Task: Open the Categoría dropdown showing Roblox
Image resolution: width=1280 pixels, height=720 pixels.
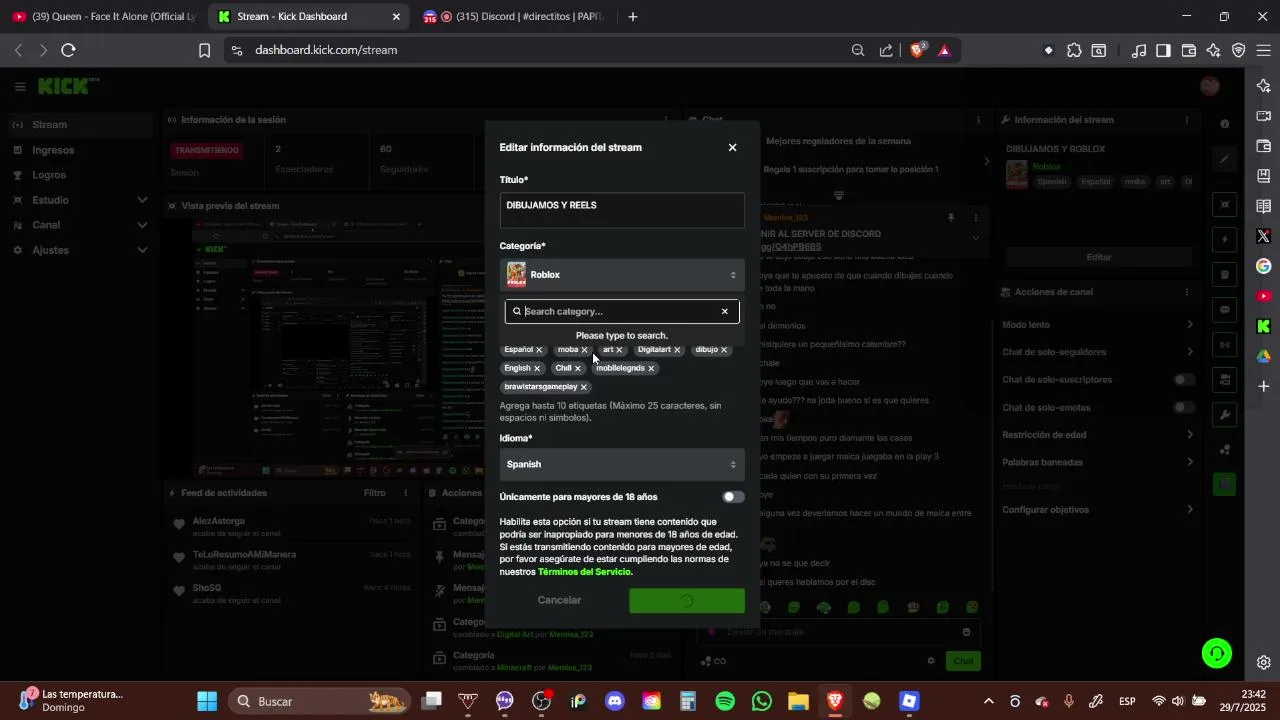Action: [622, 275]
